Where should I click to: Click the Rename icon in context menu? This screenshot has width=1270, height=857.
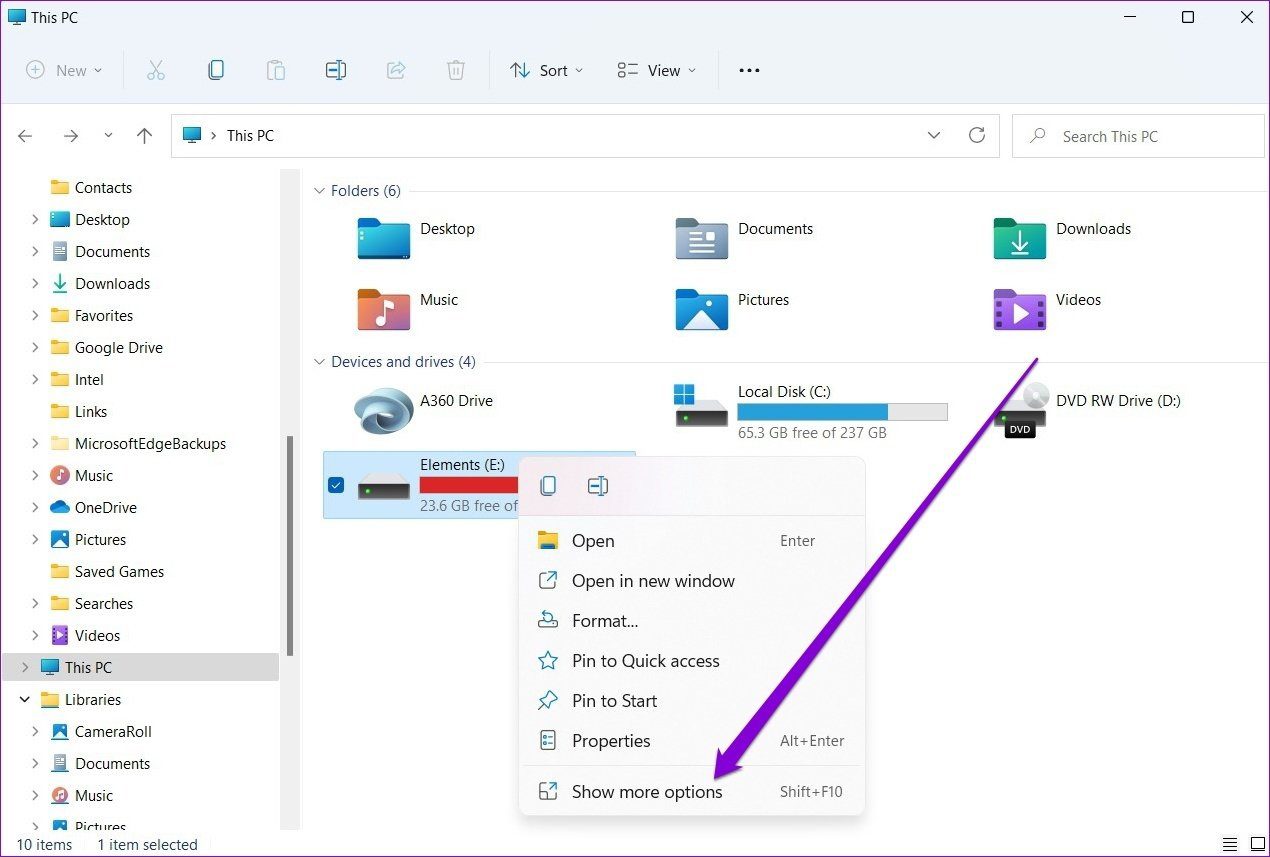click(x=598, y=486)
